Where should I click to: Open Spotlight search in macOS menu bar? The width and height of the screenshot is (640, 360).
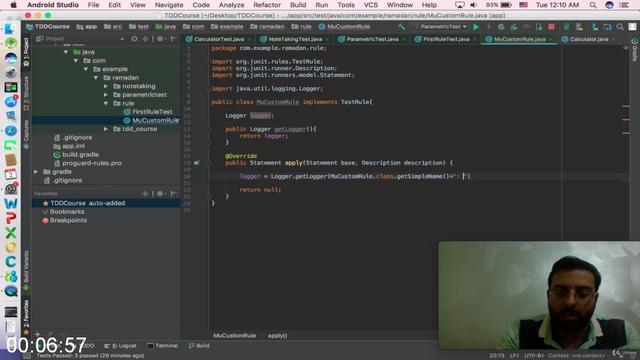pyautogui.click(x=593, y=5)
